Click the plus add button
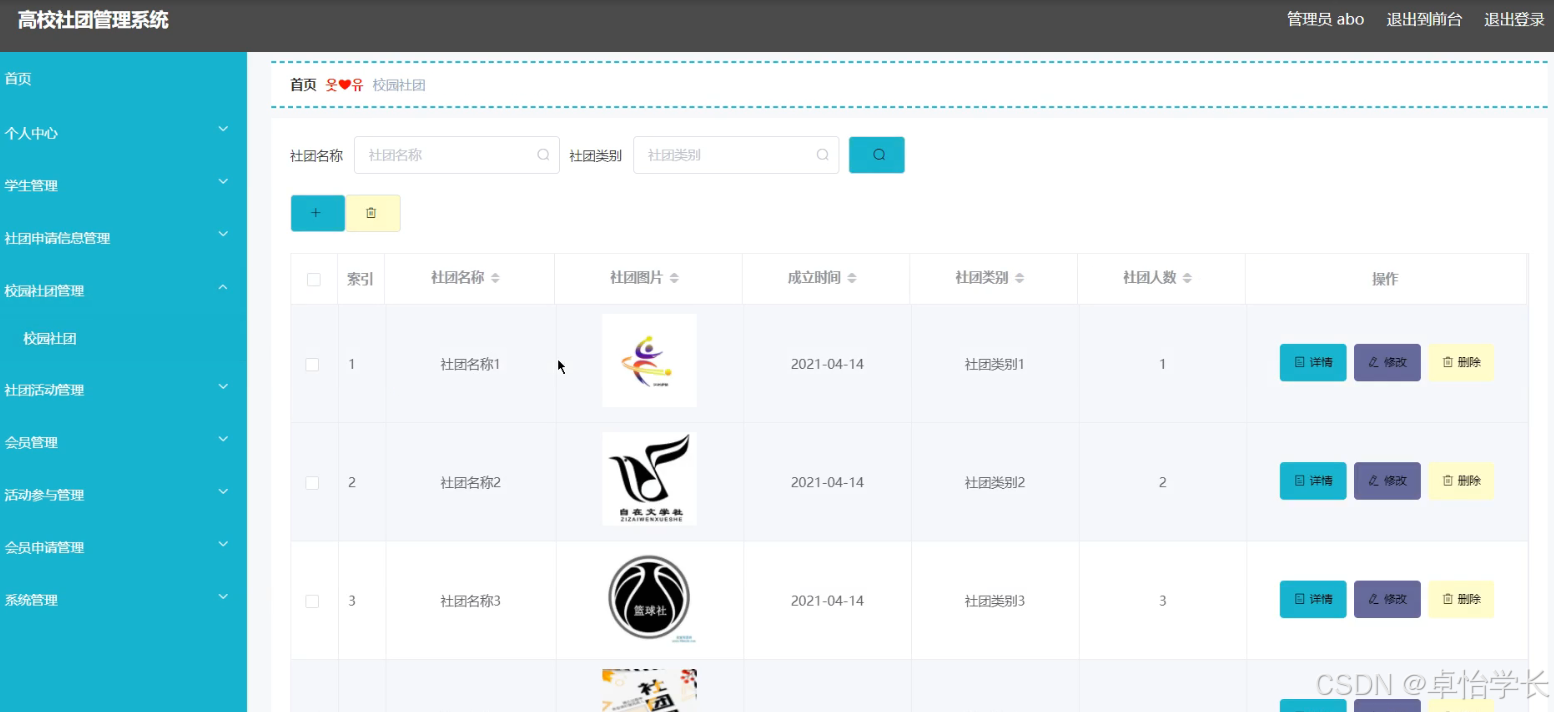This screenshot has width=1554, height=712. point(317,213)
